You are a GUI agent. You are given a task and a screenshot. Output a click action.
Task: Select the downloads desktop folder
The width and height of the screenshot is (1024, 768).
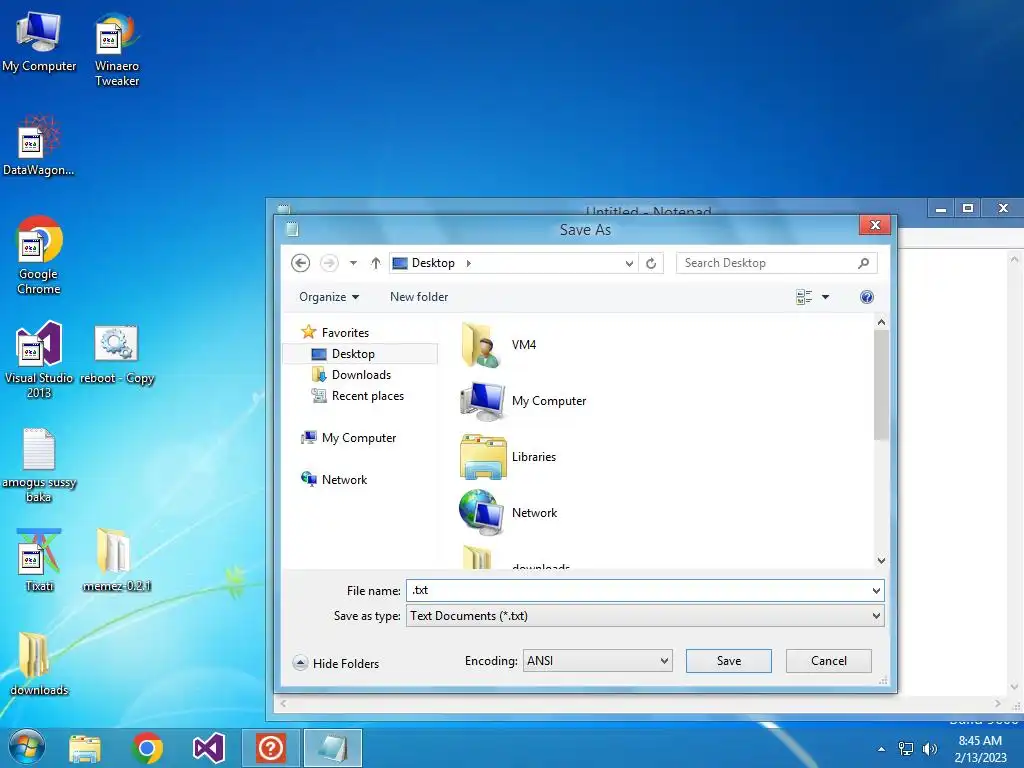39,664
